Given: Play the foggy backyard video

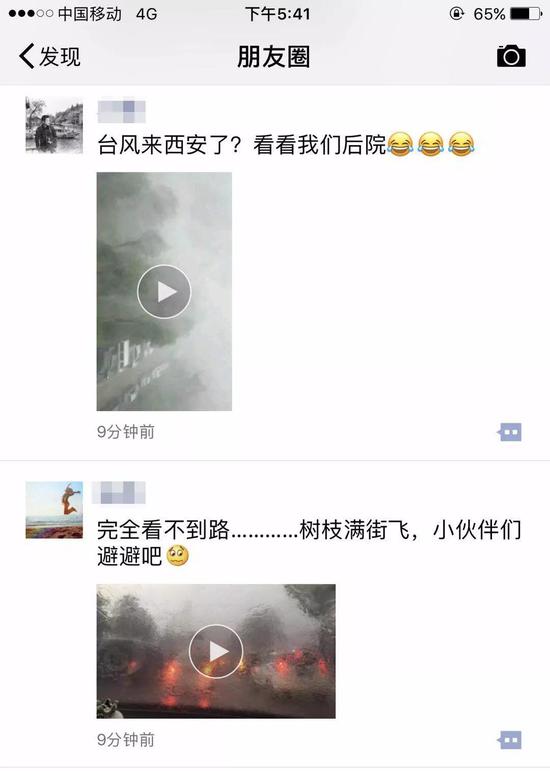Looking at the screenshot, I should click(x=164, y=292).
